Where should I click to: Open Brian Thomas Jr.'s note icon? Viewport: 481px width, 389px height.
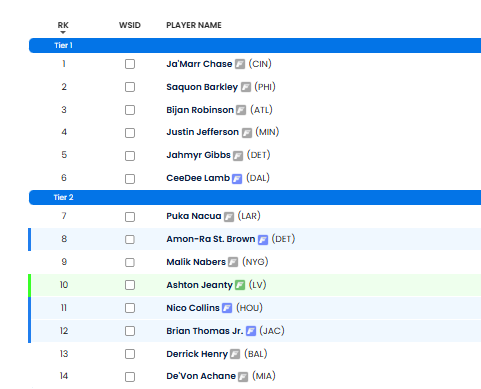251,331
